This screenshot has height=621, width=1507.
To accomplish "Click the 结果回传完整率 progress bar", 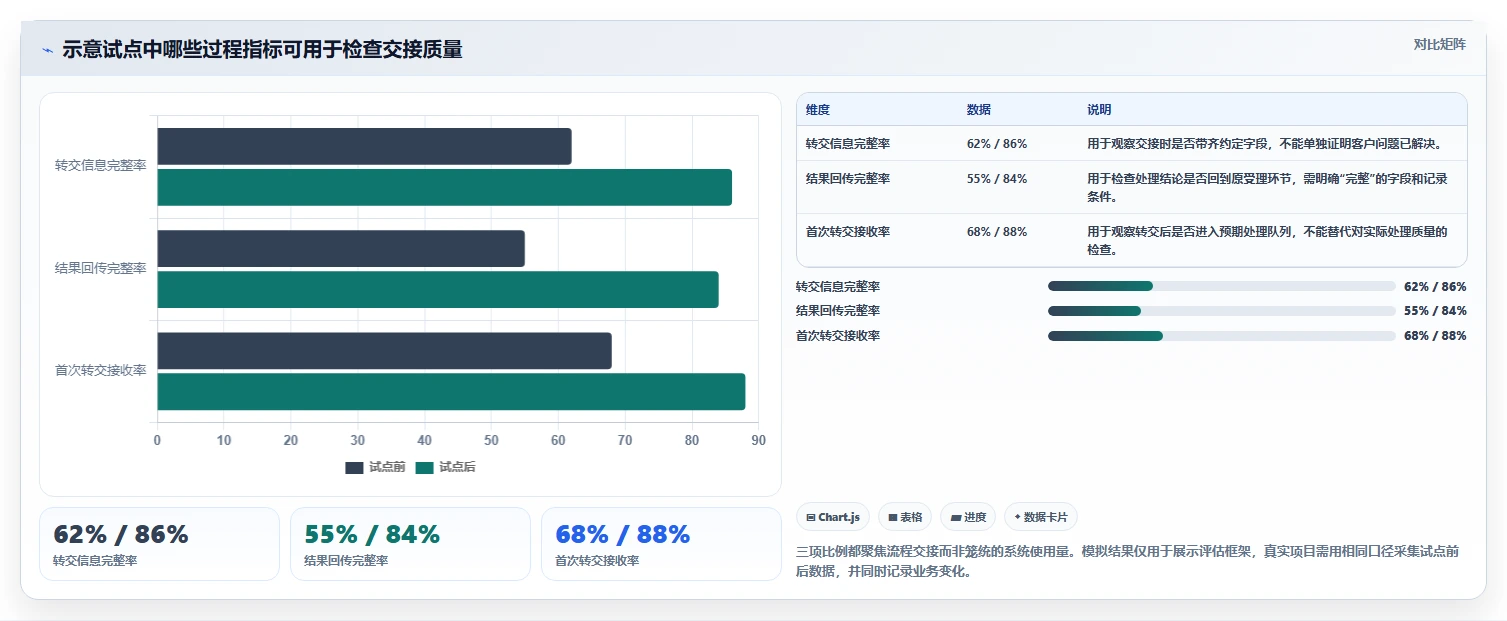I will point(1221,311).
